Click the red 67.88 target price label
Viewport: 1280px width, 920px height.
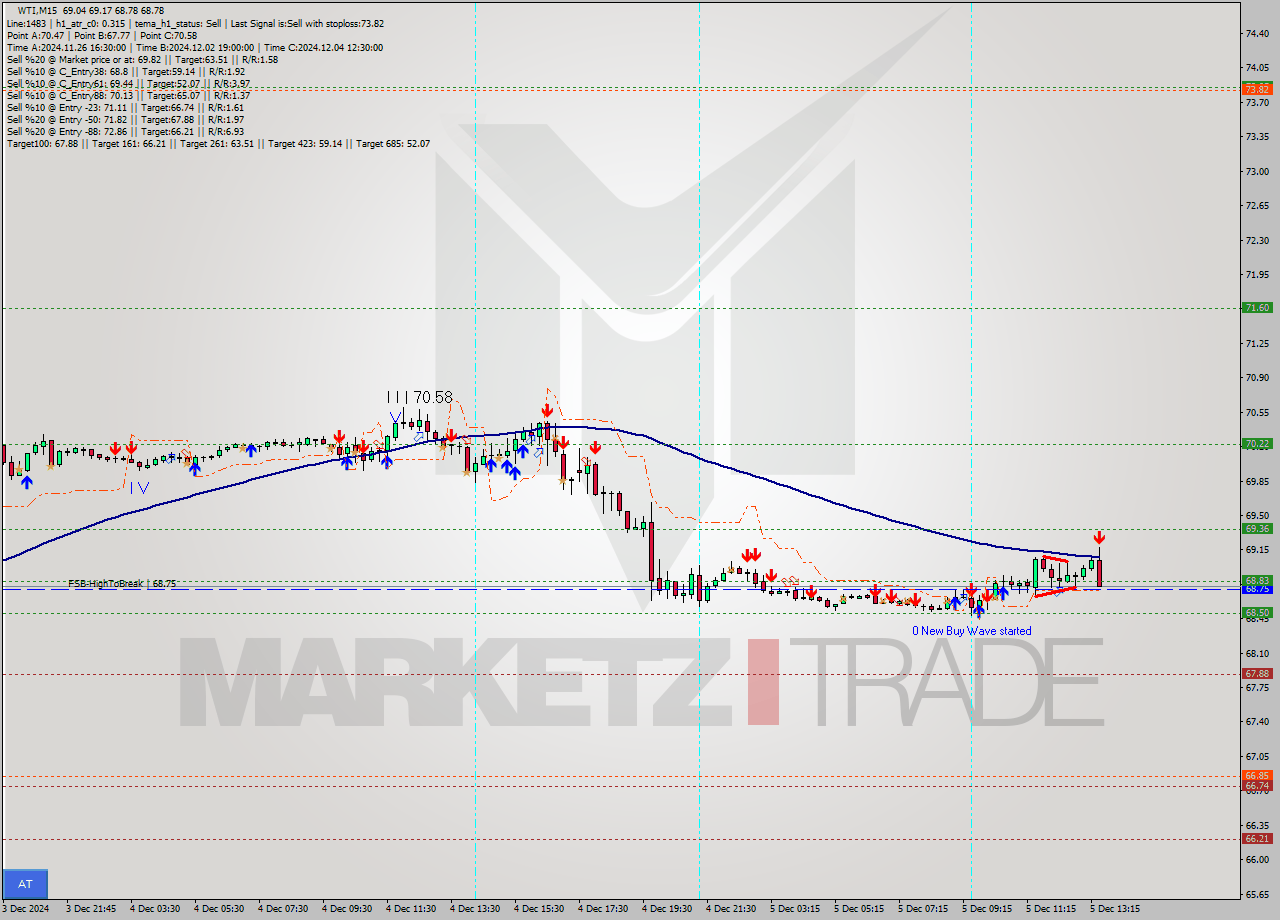coord(1257,673)
